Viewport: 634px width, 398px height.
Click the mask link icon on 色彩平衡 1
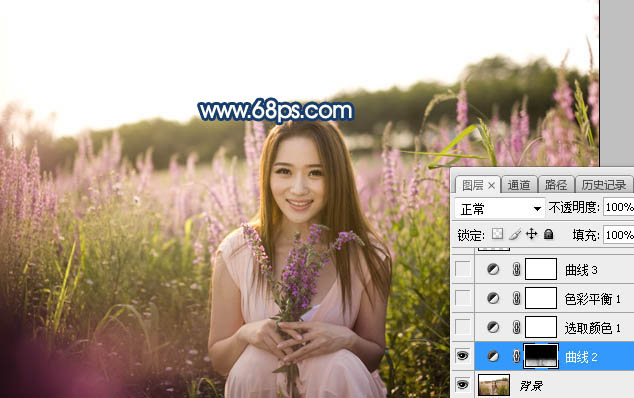[516, 298]
